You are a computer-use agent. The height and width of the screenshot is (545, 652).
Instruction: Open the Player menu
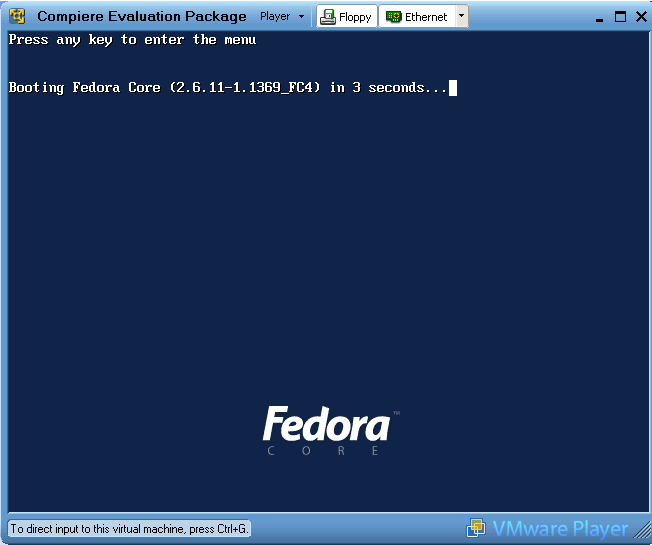(x=275, y=17)
